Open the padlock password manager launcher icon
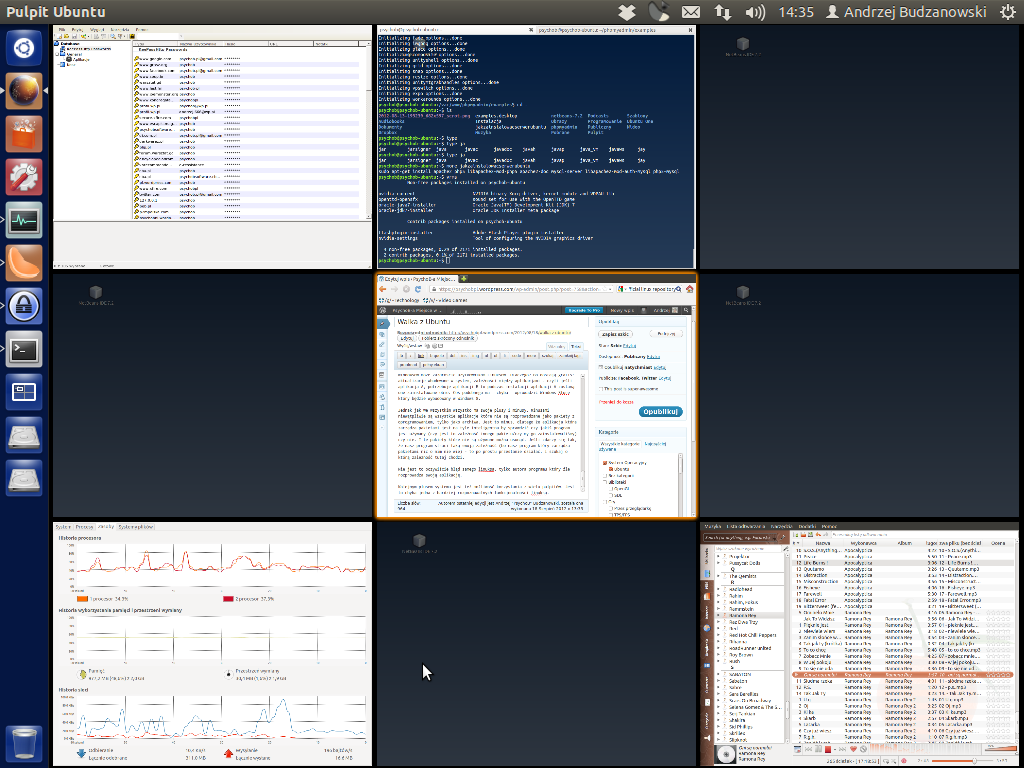Image resolution: width=1024 pixels, height=768 pixels. point(25,305)
